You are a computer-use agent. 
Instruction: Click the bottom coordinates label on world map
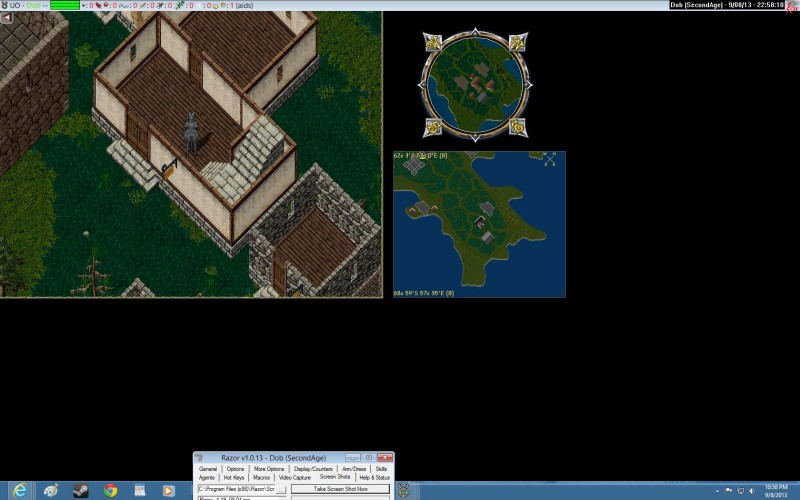tap(423, 293)
